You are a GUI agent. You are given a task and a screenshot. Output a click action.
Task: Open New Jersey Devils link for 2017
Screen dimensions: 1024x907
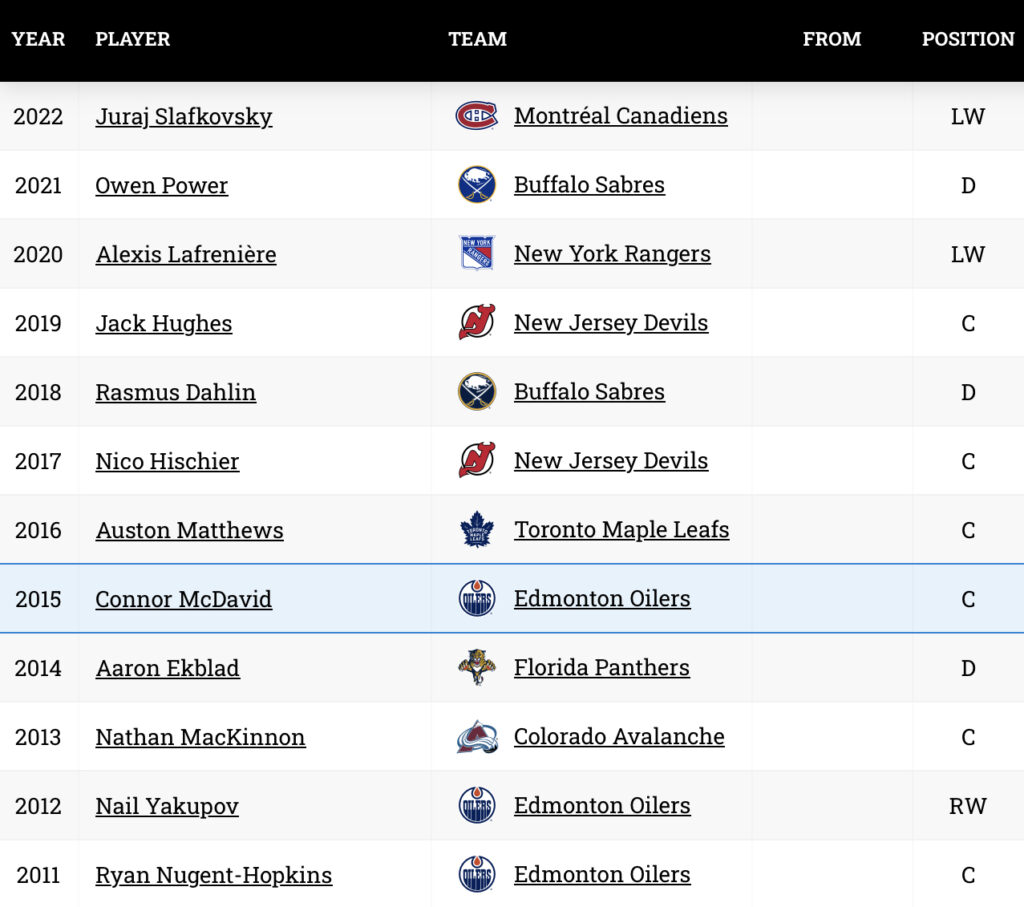coord(611,461)
